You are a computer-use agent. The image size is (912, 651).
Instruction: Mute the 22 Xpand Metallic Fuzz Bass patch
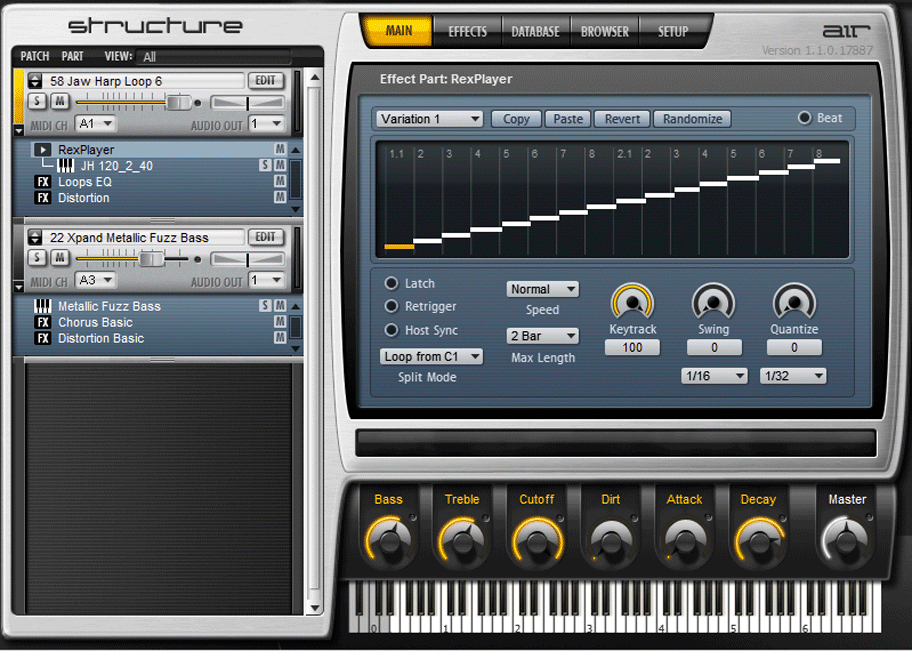[59, 258]
